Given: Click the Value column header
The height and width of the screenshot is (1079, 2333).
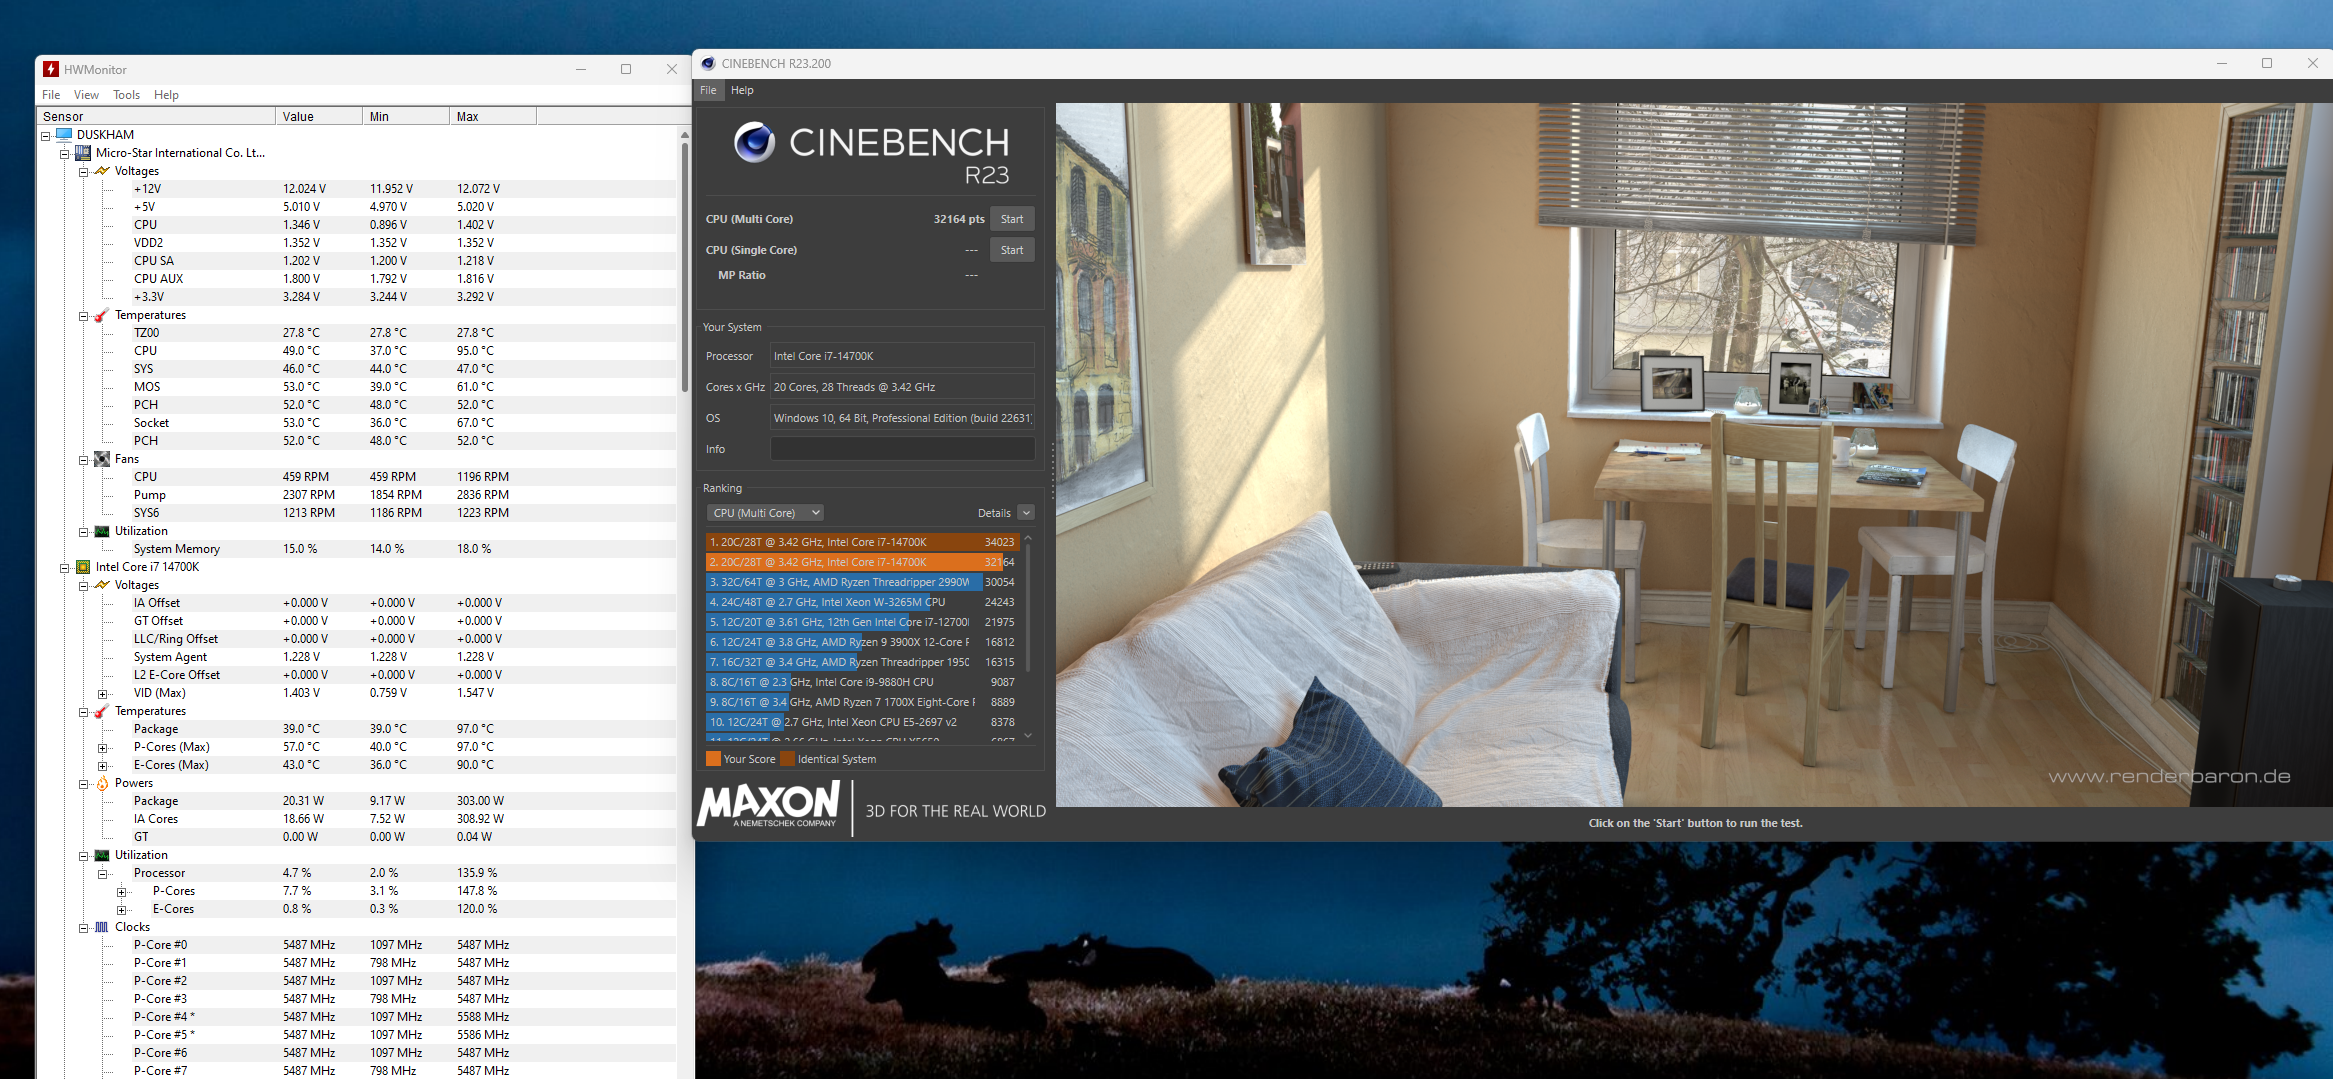Looking at the screenshot, I should [x=319, y=116].
